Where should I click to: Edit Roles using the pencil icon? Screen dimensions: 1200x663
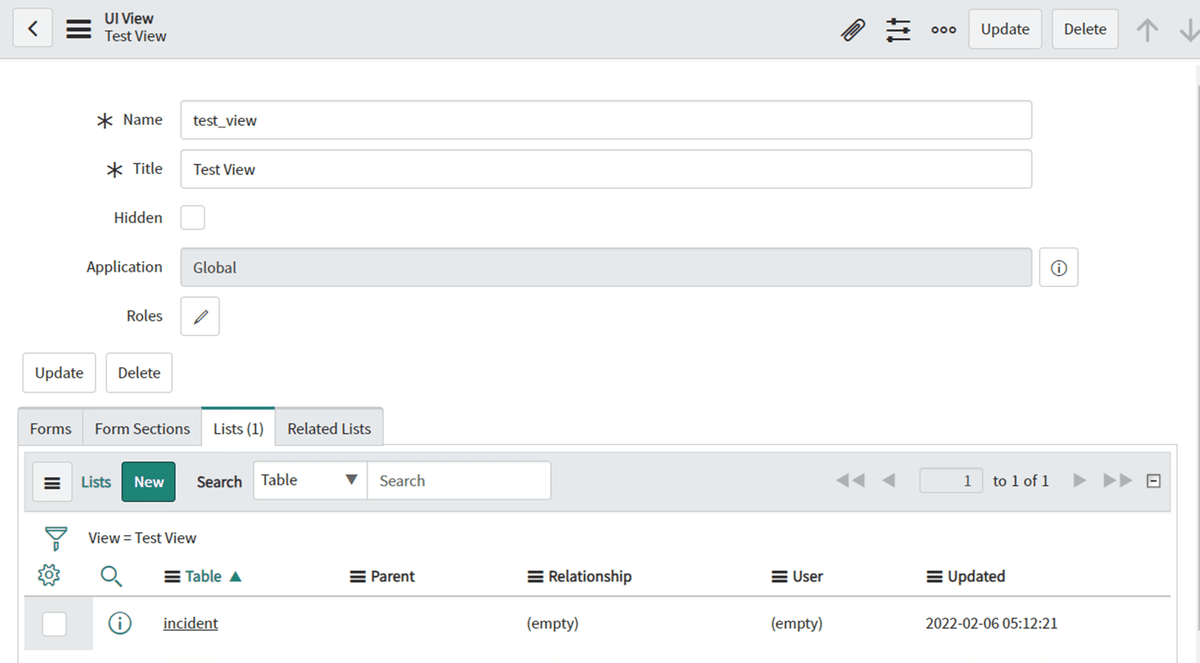pyautogui.click(x=199, y=315)
